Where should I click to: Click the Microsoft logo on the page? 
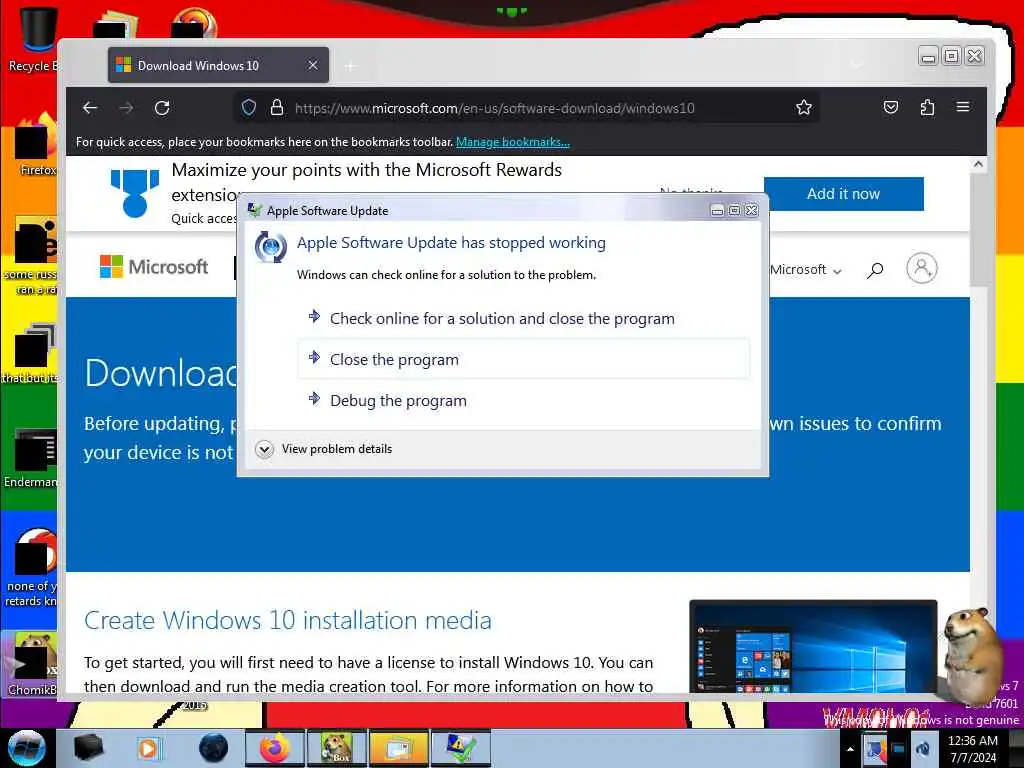coord(153,266)
